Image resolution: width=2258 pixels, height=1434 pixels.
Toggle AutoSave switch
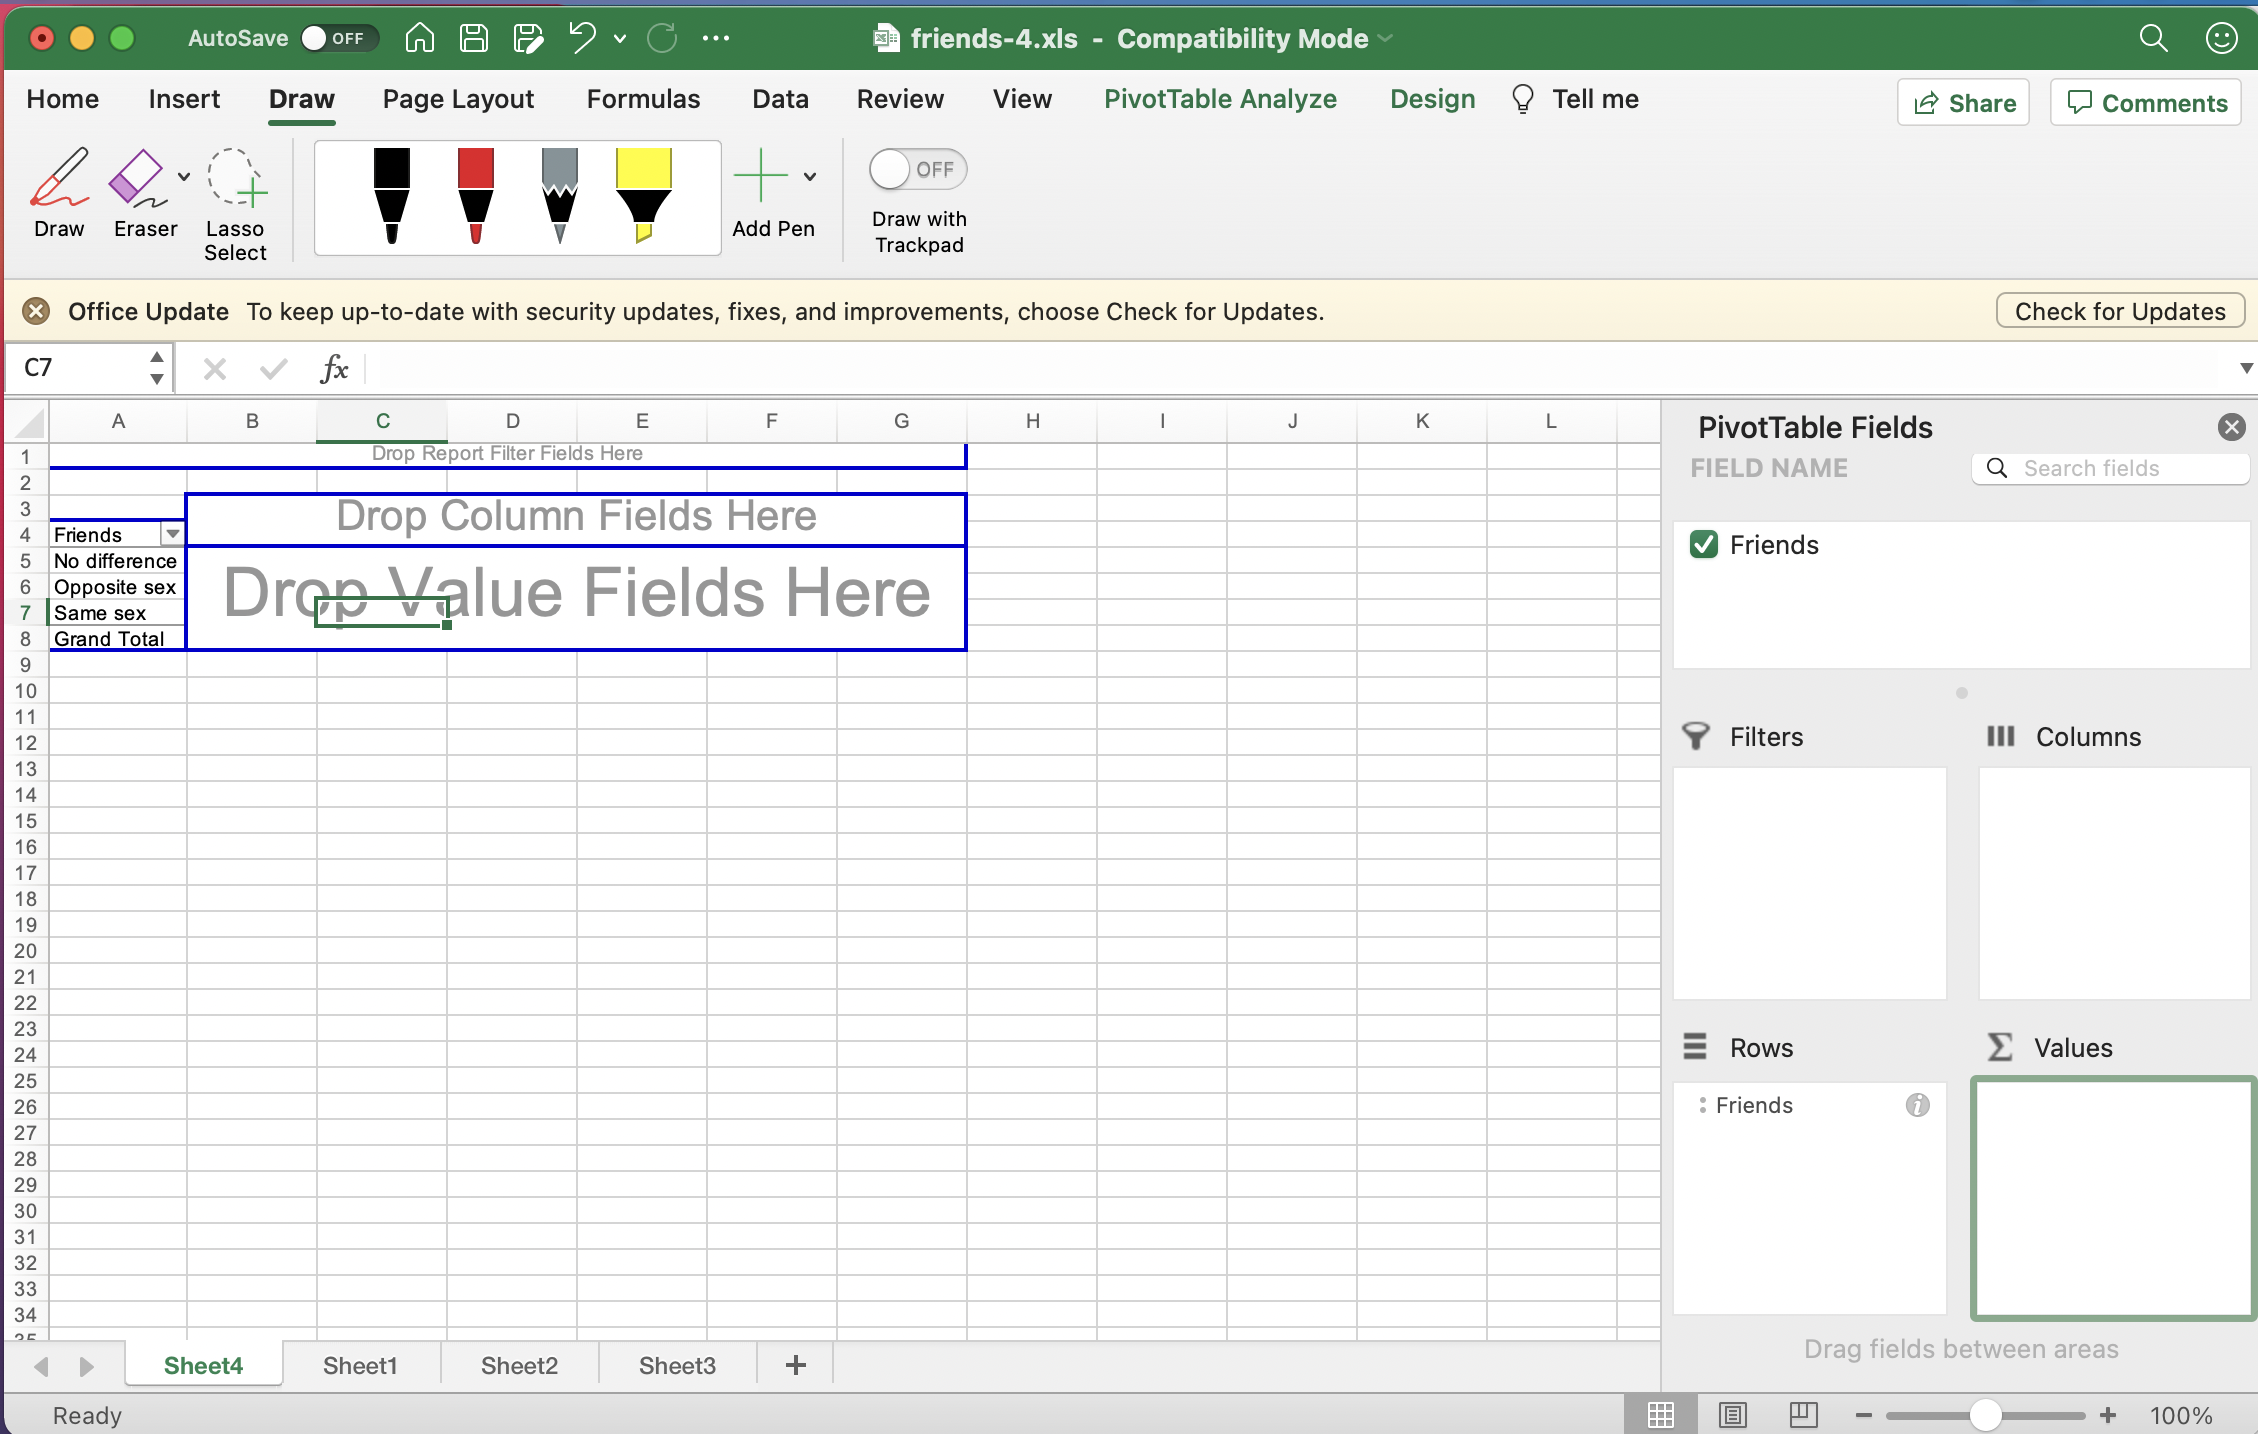click(338, 38)
